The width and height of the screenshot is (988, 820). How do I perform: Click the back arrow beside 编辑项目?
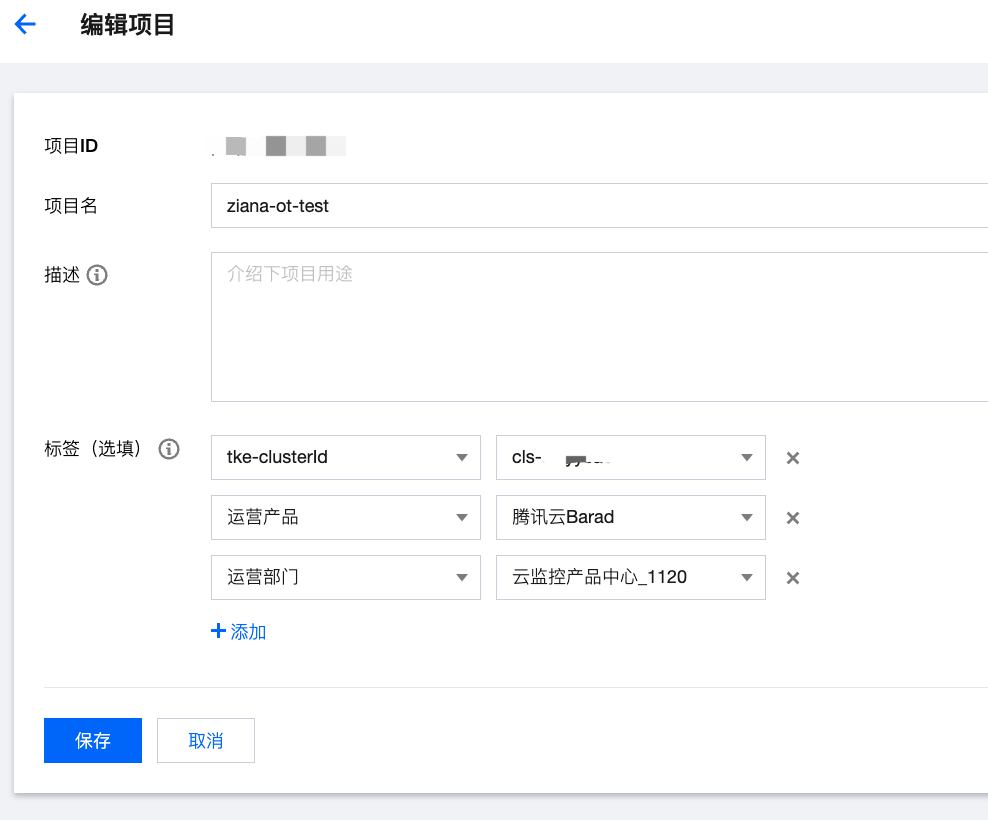tap(25, 25)
